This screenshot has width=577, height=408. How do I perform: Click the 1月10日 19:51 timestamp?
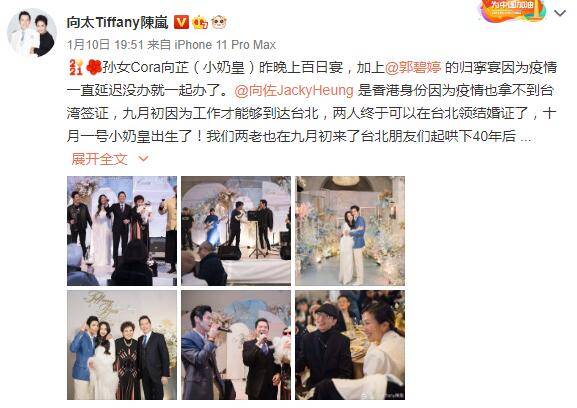(x=105, y=45)
